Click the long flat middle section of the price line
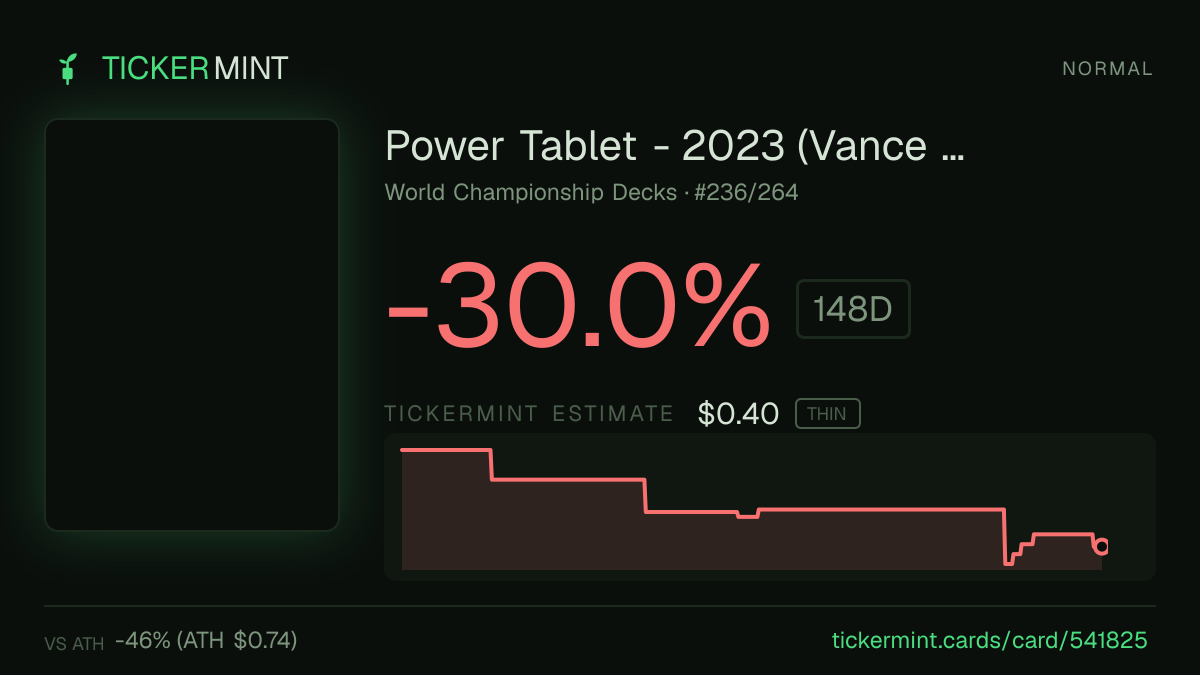Viewport: 1200px width, 675px height. [881, 510]
